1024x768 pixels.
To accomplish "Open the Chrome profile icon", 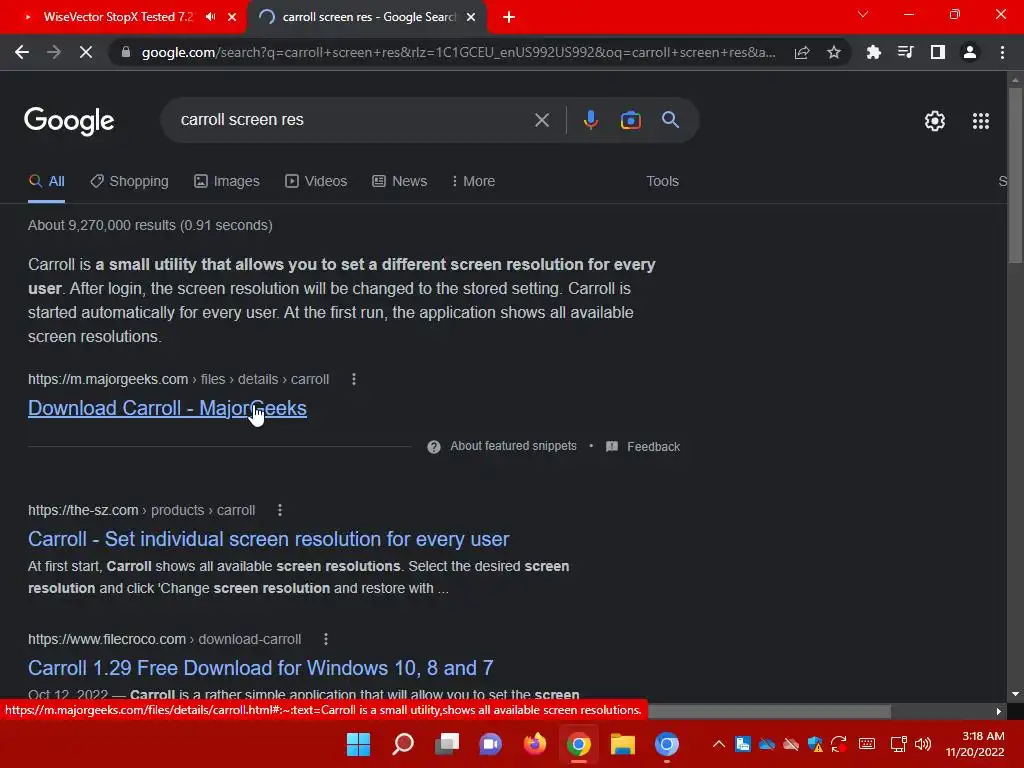I will coord(970,52).
